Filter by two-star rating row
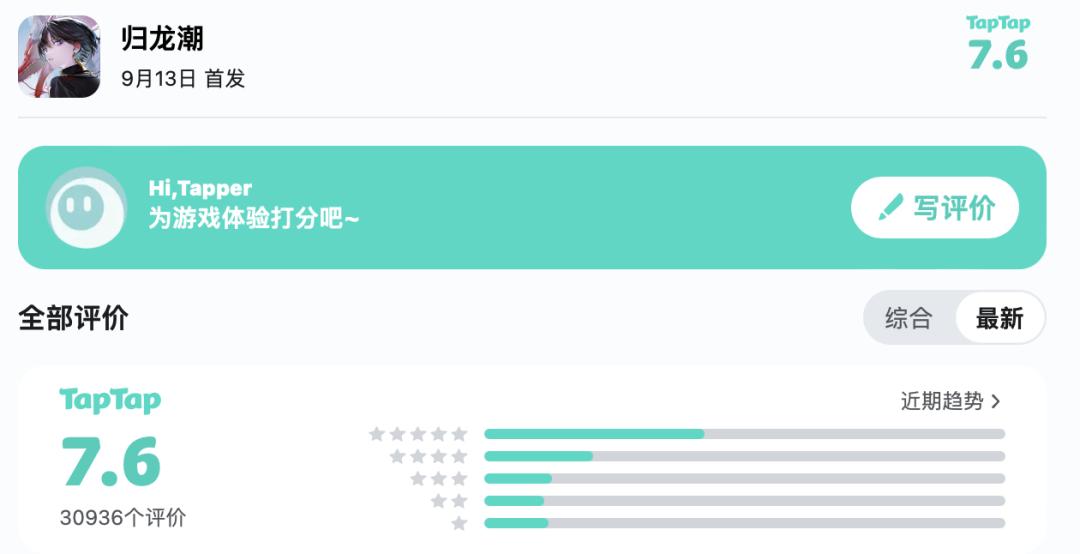The height and width of the screenshot is (554, 1080). [x=718, y=501]
